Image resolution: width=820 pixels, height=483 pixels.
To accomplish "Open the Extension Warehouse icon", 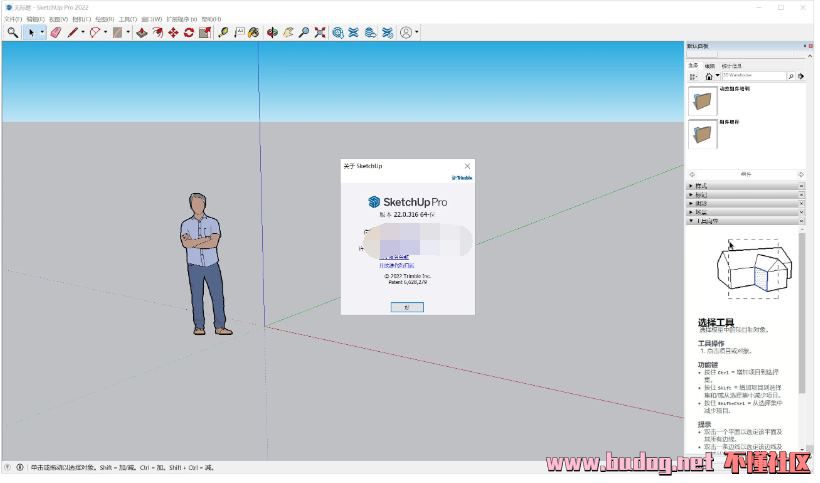I will [354, 32].
